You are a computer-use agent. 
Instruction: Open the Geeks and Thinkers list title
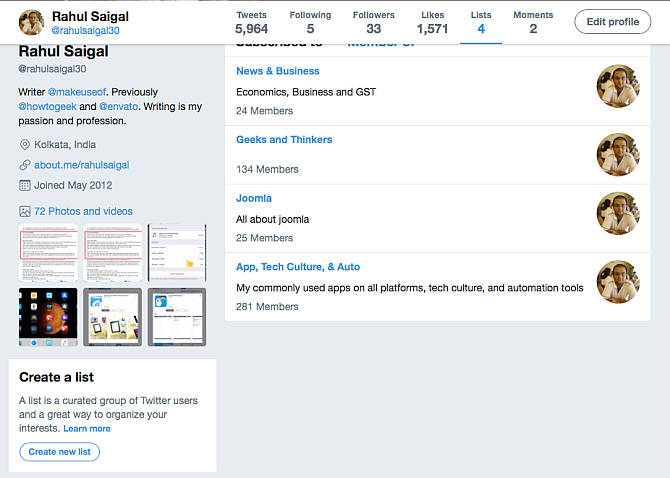coord(284,140)
